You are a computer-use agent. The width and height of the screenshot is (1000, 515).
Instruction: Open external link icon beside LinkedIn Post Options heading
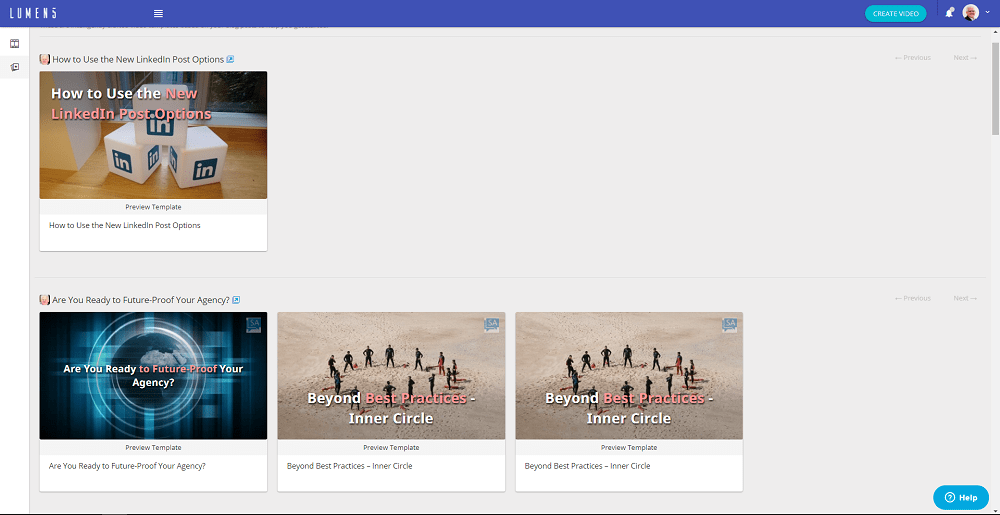pos(230,59)
